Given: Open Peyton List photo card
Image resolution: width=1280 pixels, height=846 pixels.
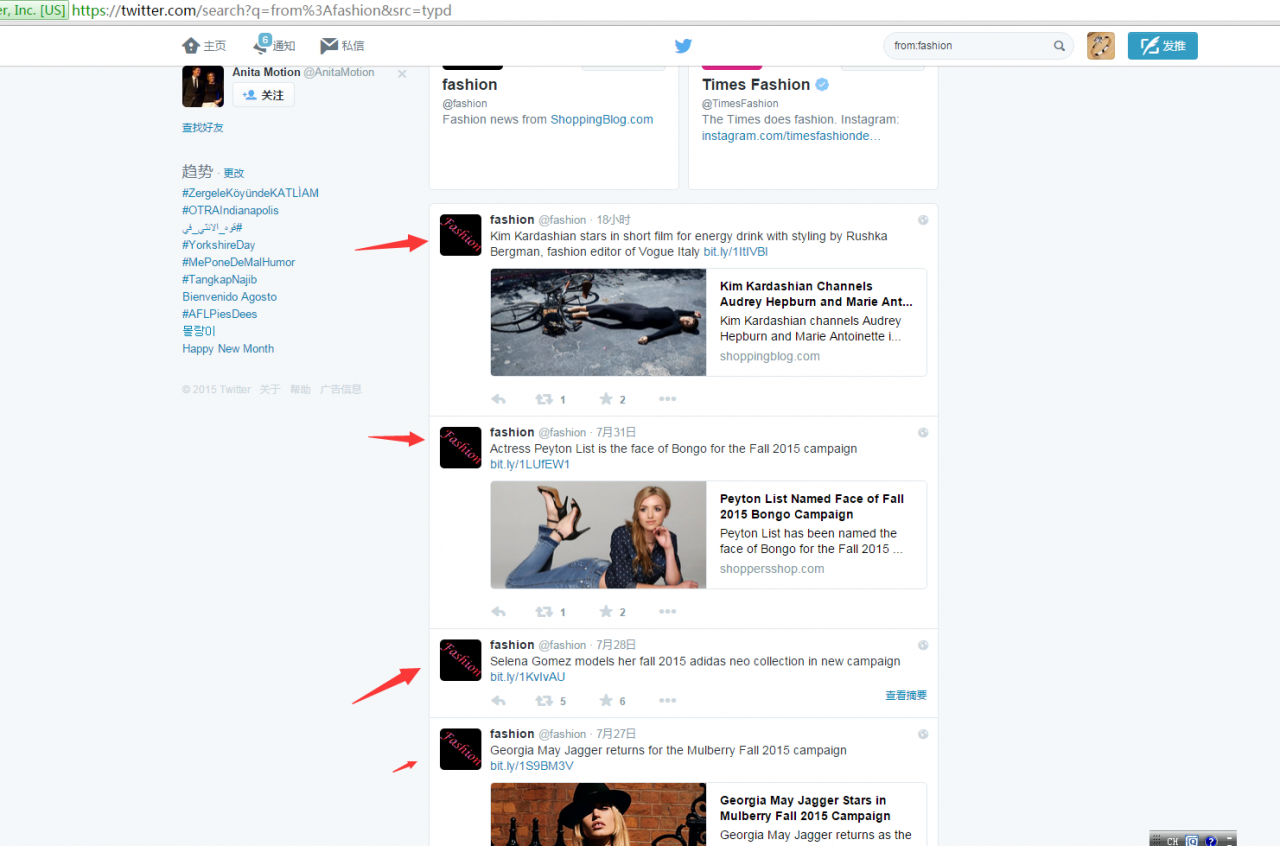Looking at the screenshot, I should pos(599,535).
